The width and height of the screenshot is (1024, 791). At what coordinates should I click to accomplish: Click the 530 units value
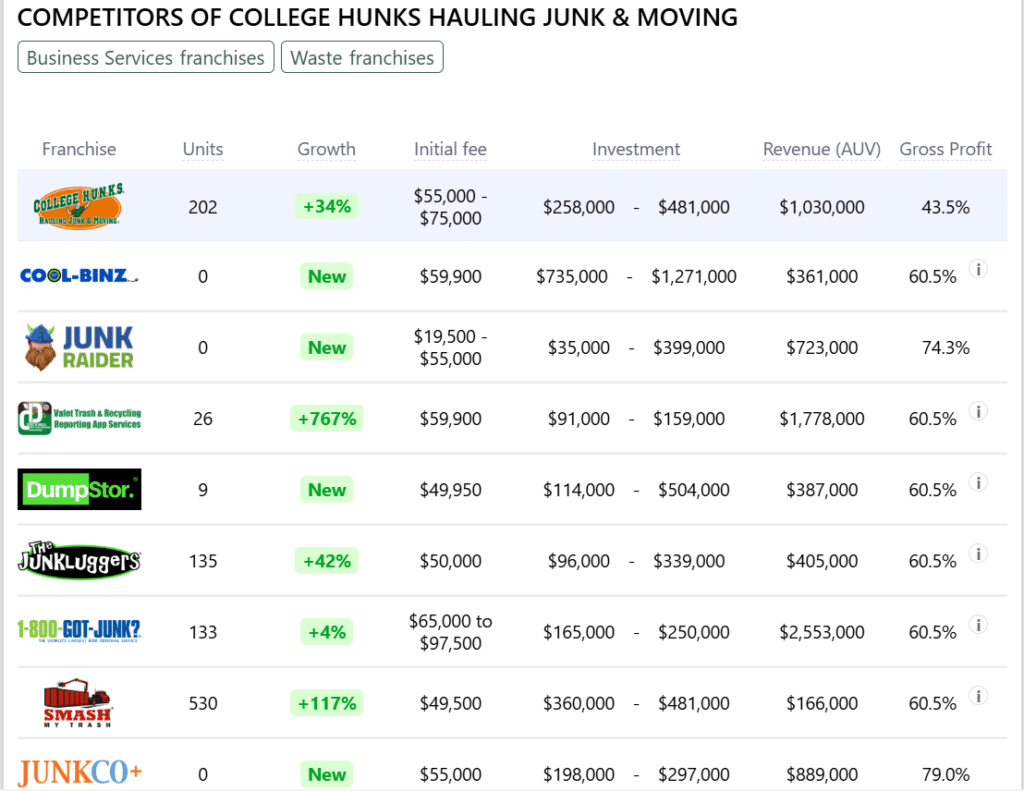pyautogui.click(x=202, y=703)
